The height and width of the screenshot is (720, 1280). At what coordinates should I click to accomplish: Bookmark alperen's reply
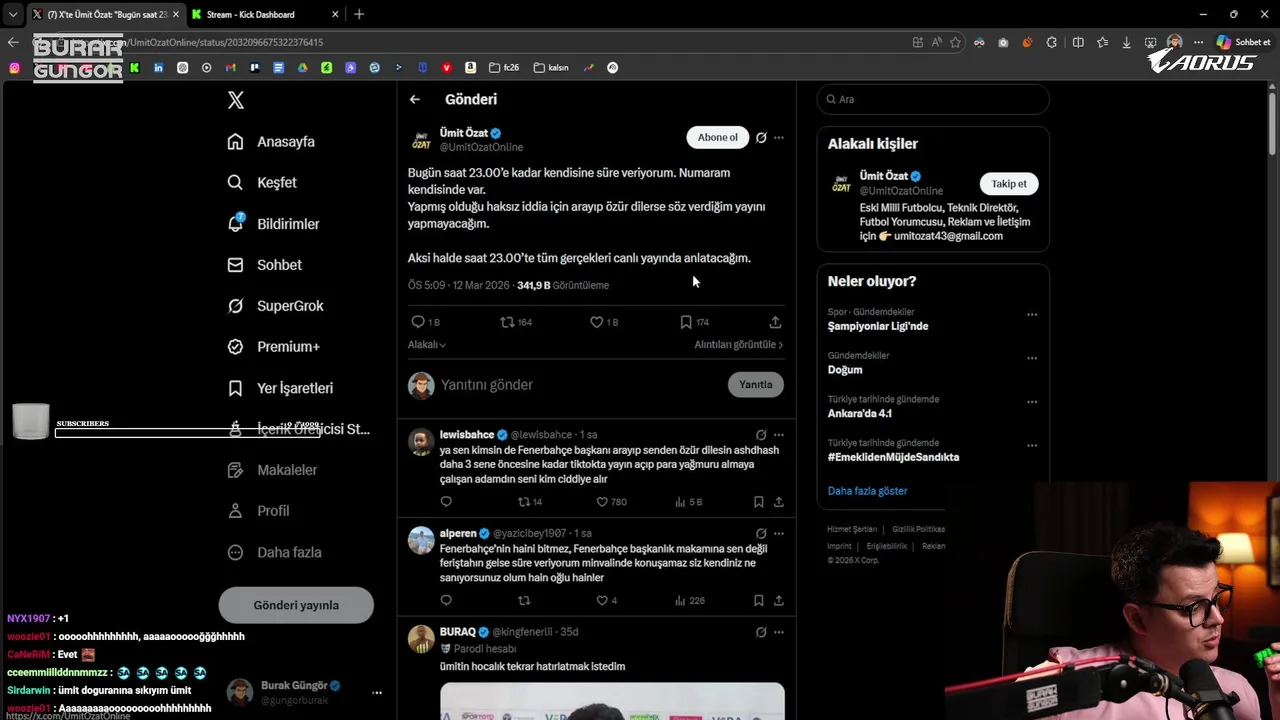(758, 600)
